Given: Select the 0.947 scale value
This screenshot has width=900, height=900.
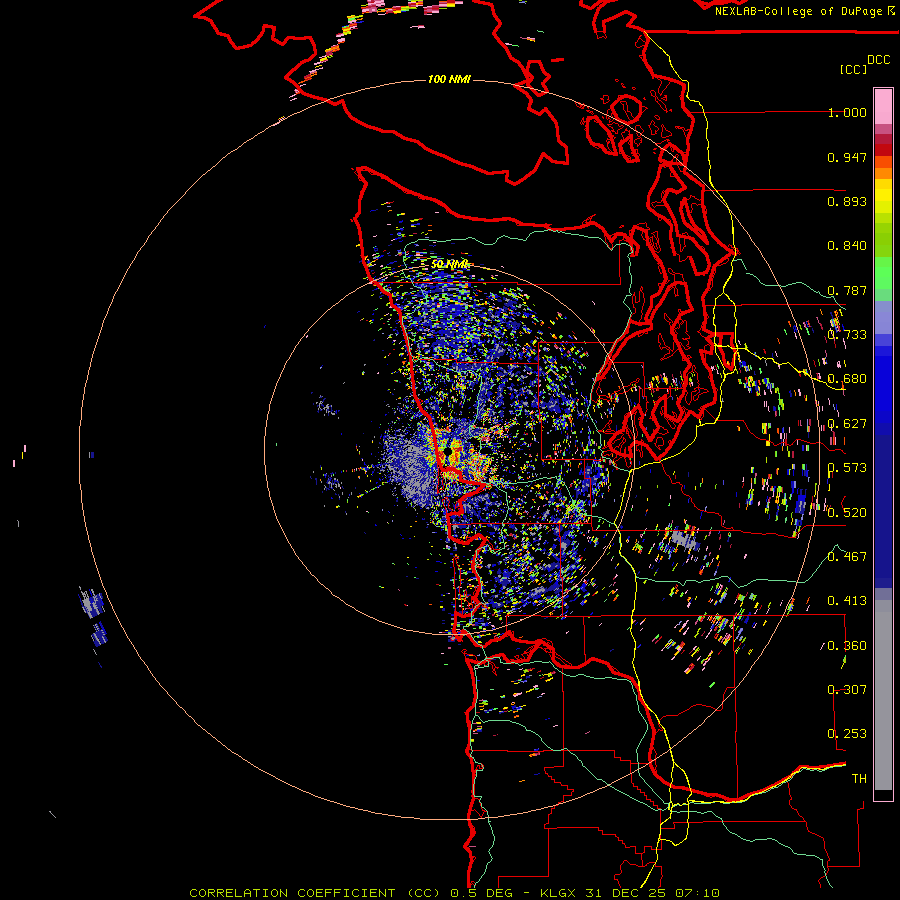Looking at the screenshot, I should pyautogui.click(x=847, y=157).
